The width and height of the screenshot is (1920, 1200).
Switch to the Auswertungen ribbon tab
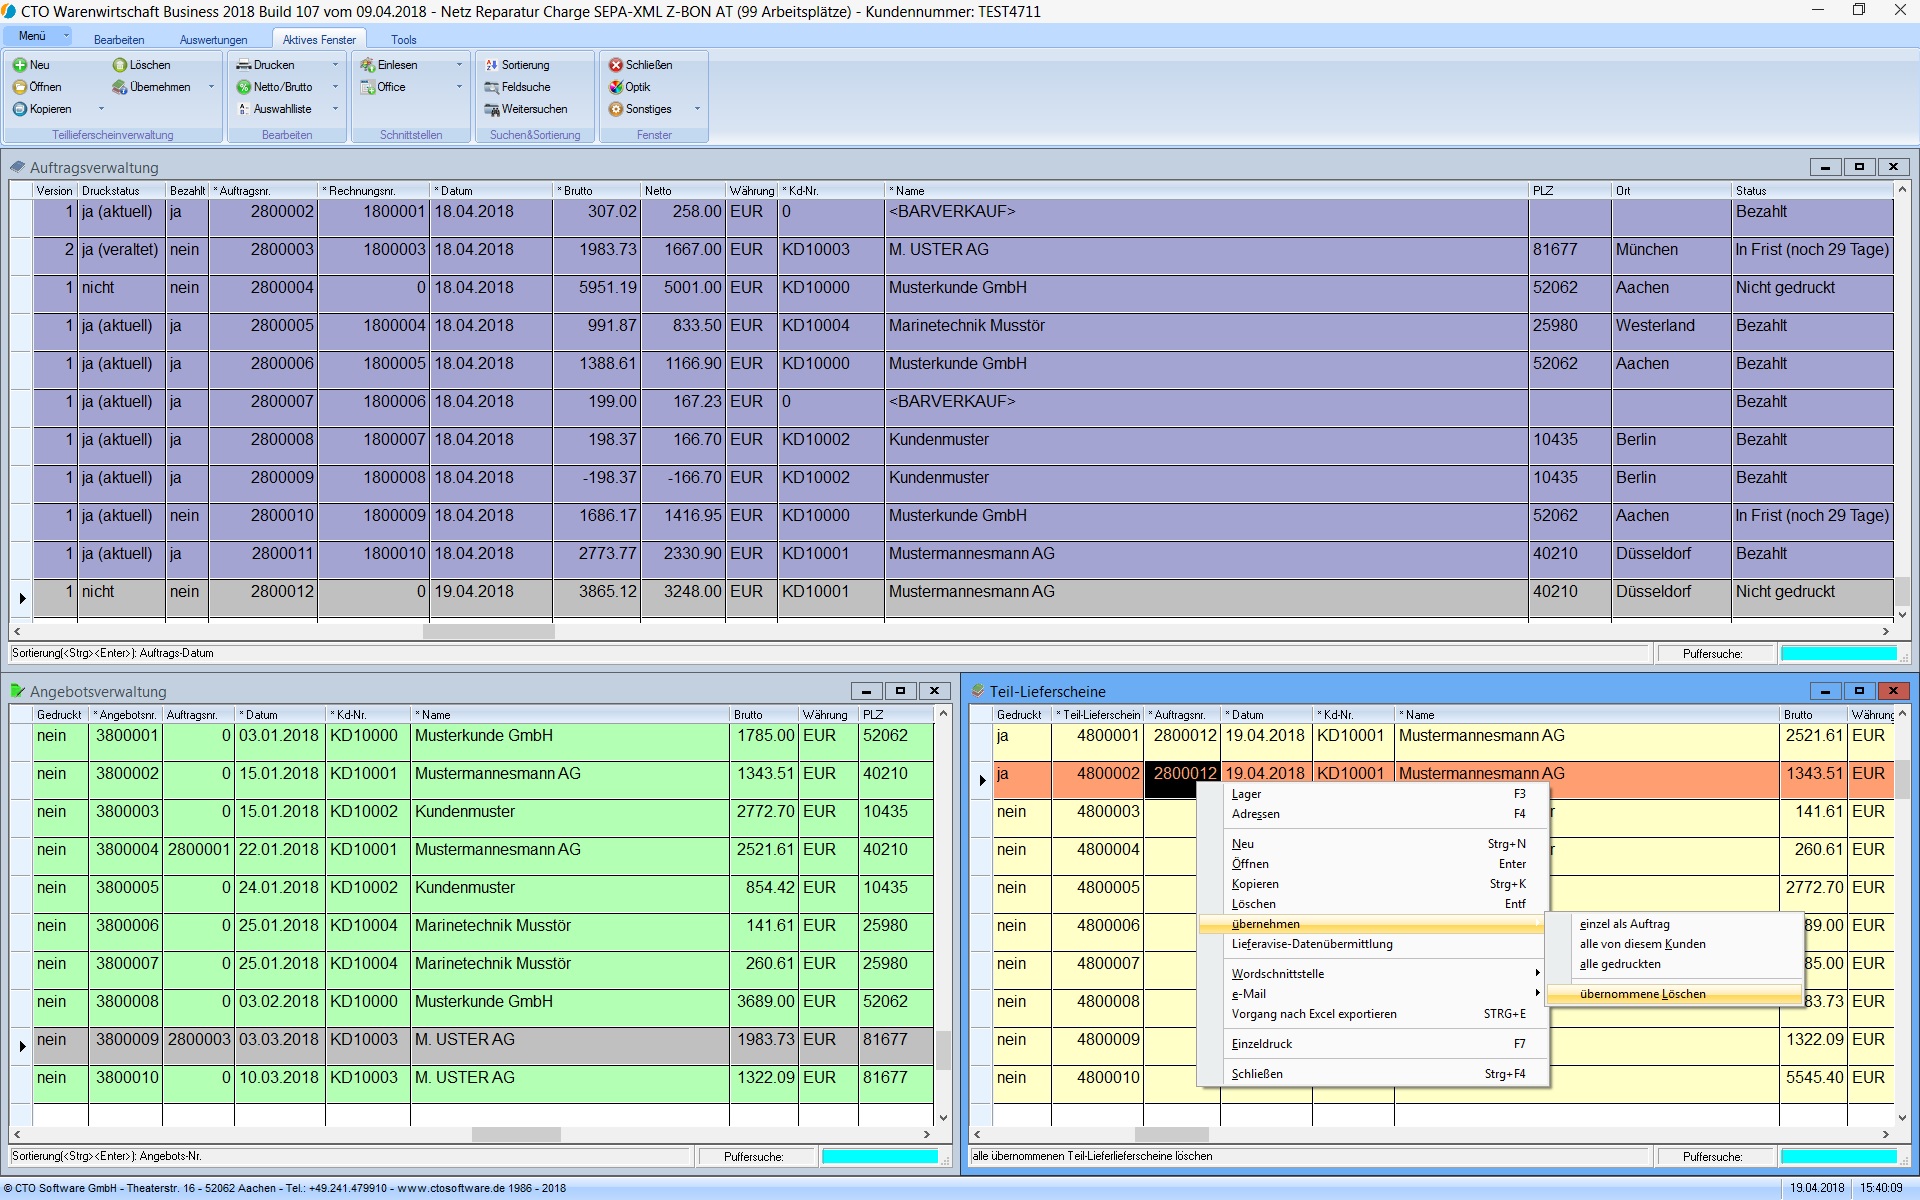click(213, 40)
